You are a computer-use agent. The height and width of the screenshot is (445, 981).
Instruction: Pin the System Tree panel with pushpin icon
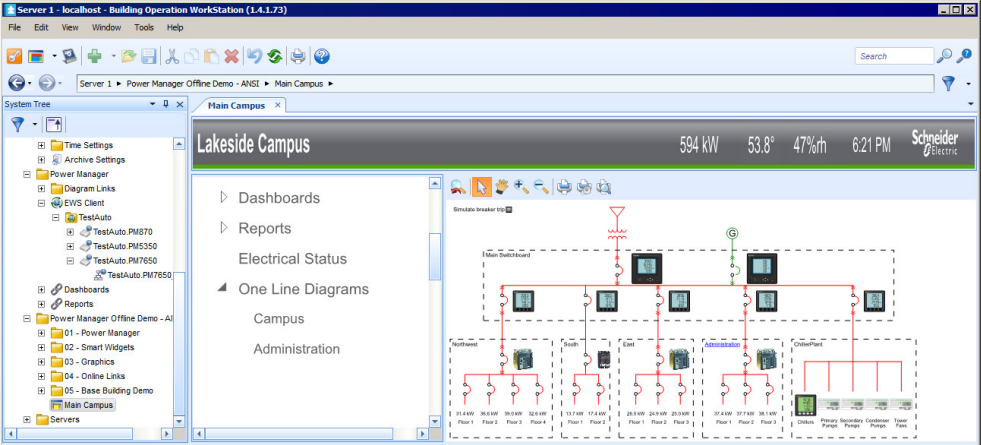coord(166,105)
